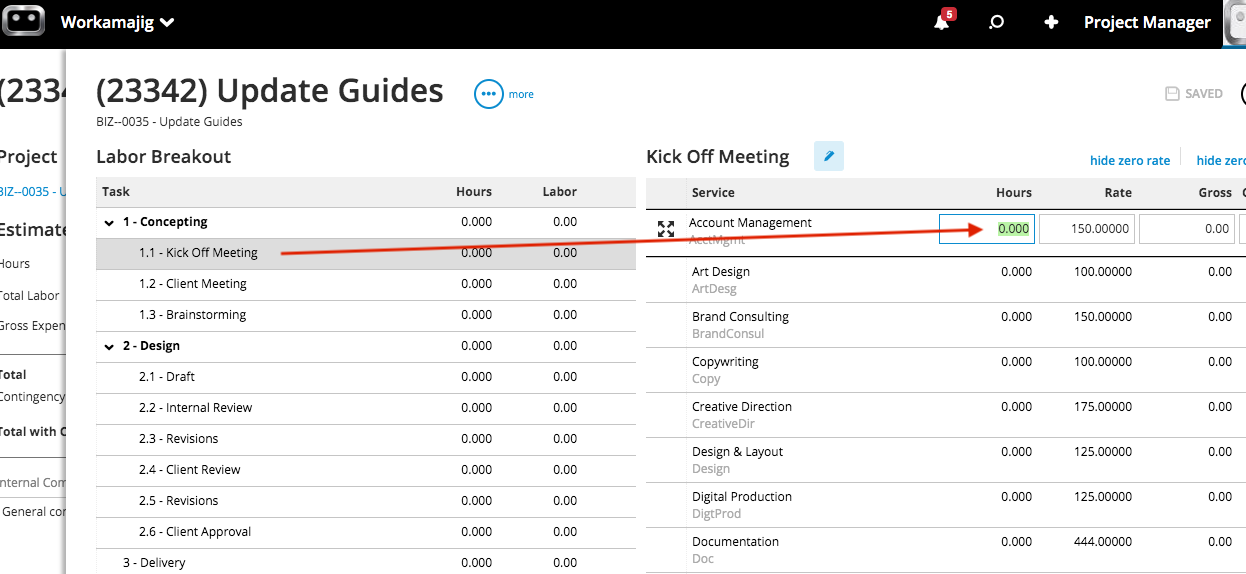This screenshot has height=574, width=1246.
Task: Click the search magnifier icon
Action: tap(996, 22)
